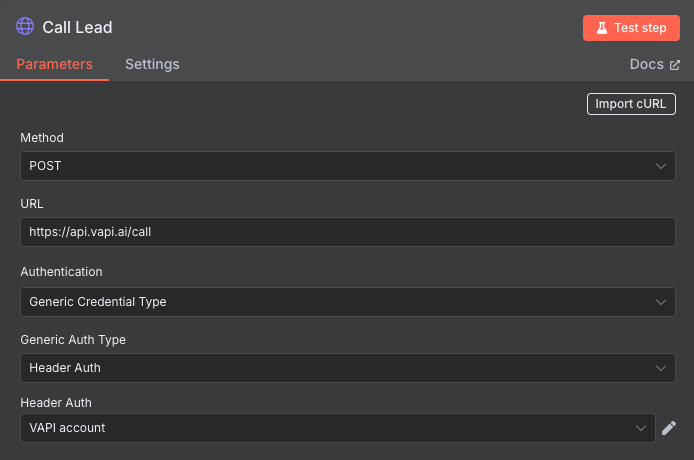Click chevron arrow in VAPI account field
This screenshot has width=694, height=460.
click(640, 428)
